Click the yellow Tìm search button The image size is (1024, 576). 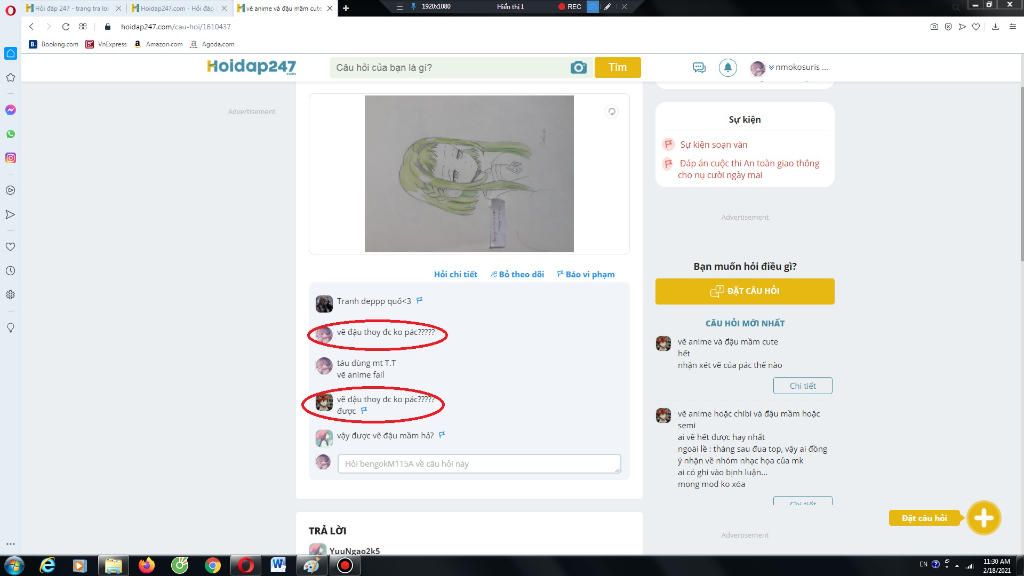[617, 67]
